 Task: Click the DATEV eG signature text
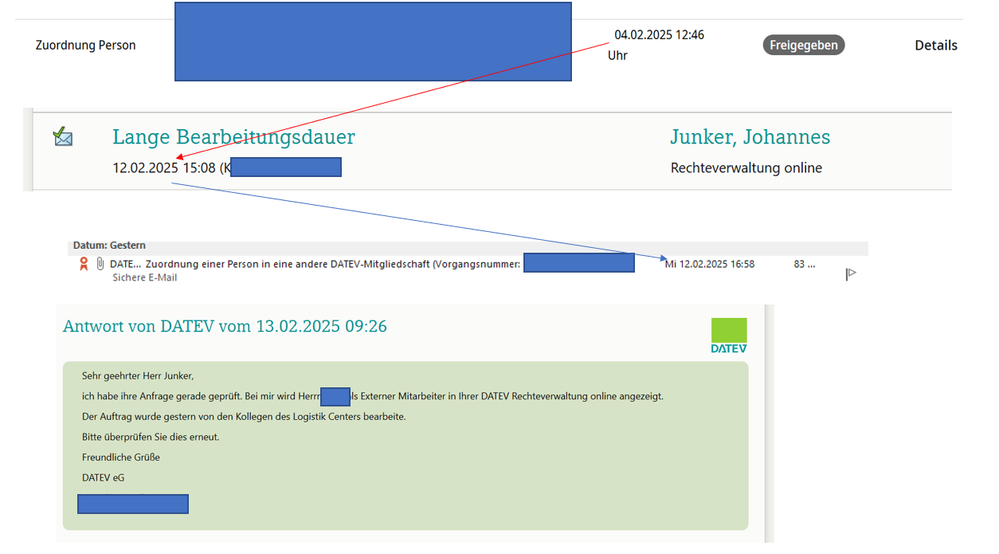click(103, 478)
